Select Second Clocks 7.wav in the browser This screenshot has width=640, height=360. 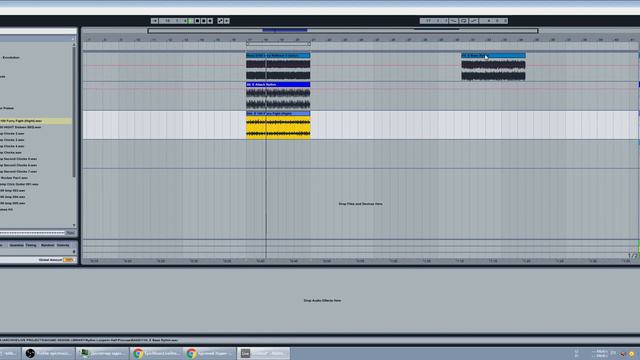coord(18,171)
